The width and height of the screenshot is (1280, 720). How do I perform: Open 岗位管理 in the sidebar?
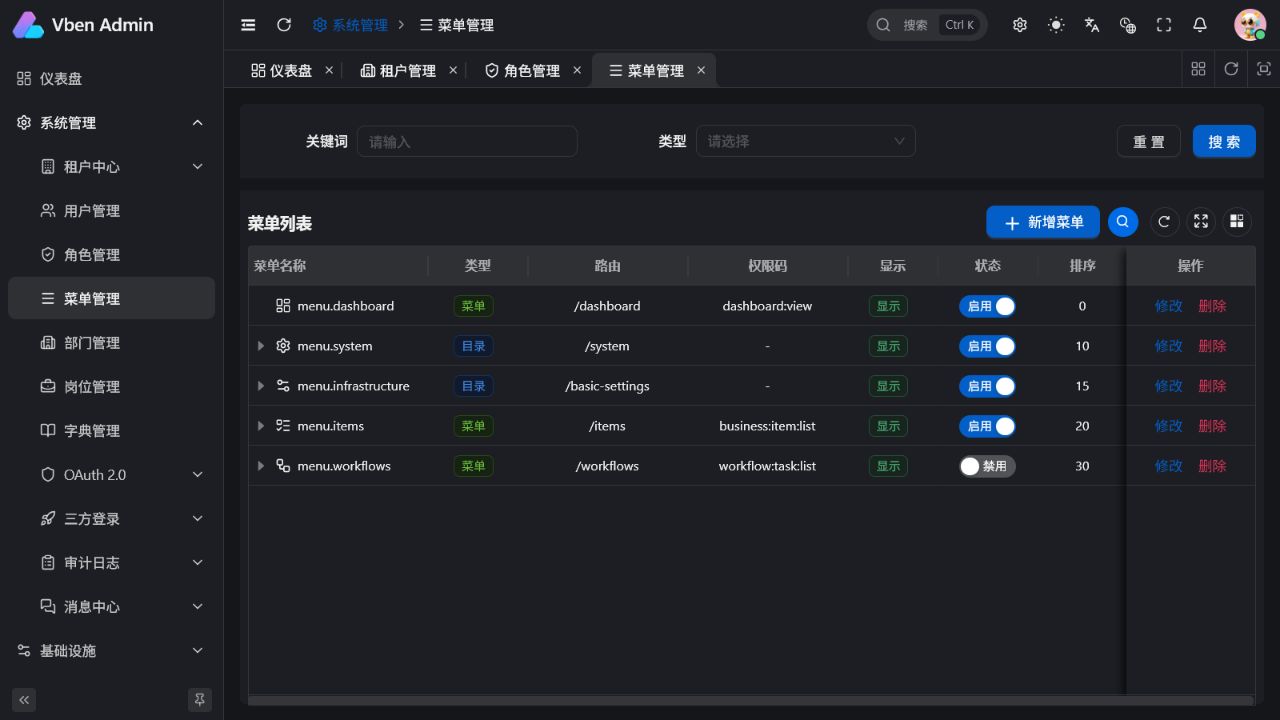click(111, 387)
